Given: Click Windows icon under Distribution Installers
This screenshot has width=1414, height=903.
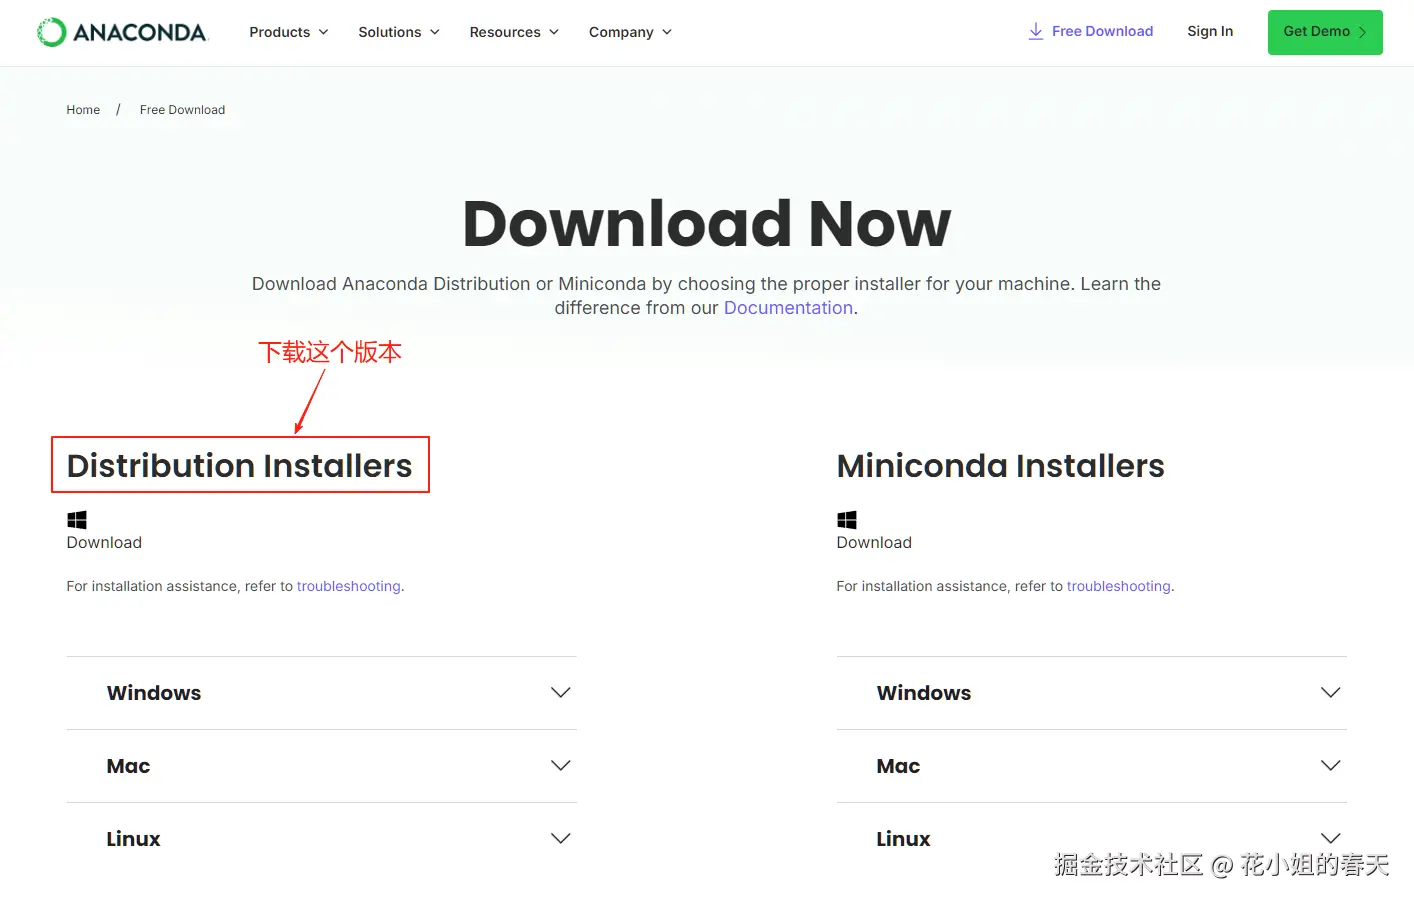Looking at the screenshot, I should click(77, 520).
